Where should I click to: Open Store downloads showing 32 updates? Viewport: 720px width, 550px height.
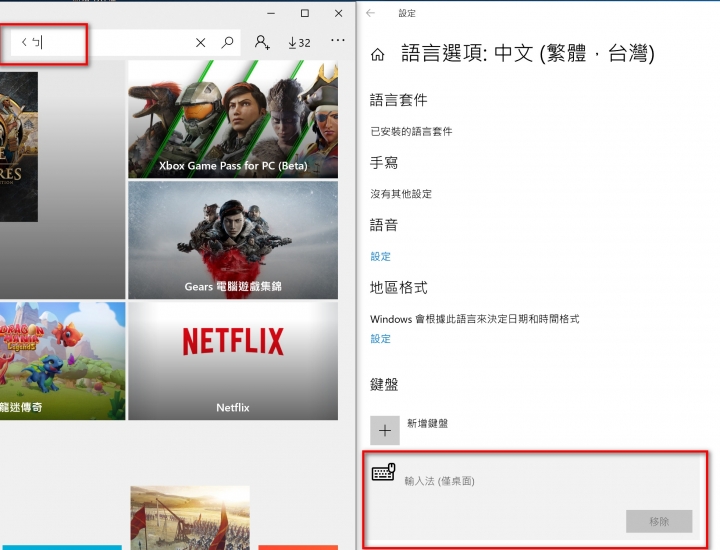[299, 43]
